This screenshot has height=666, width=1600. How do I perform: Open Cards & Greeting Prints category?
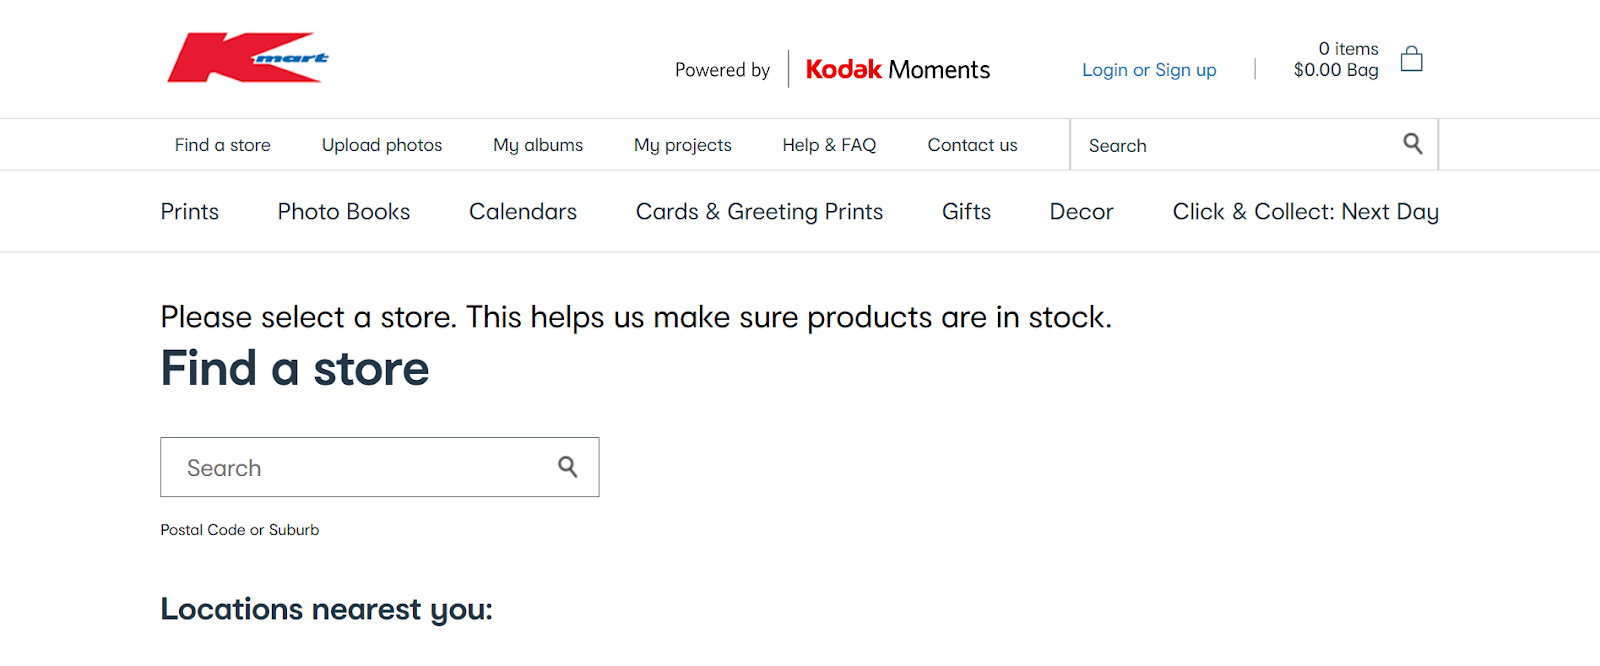(759, 212)
